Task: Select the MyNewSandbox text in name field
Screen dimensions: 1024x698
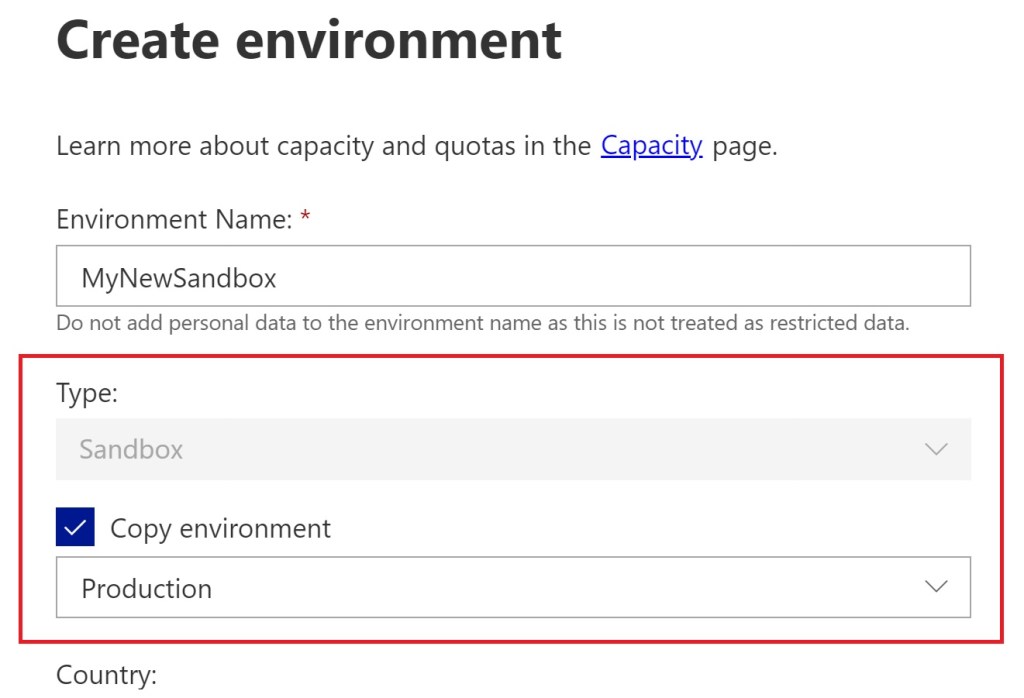Action: point(179,278)
